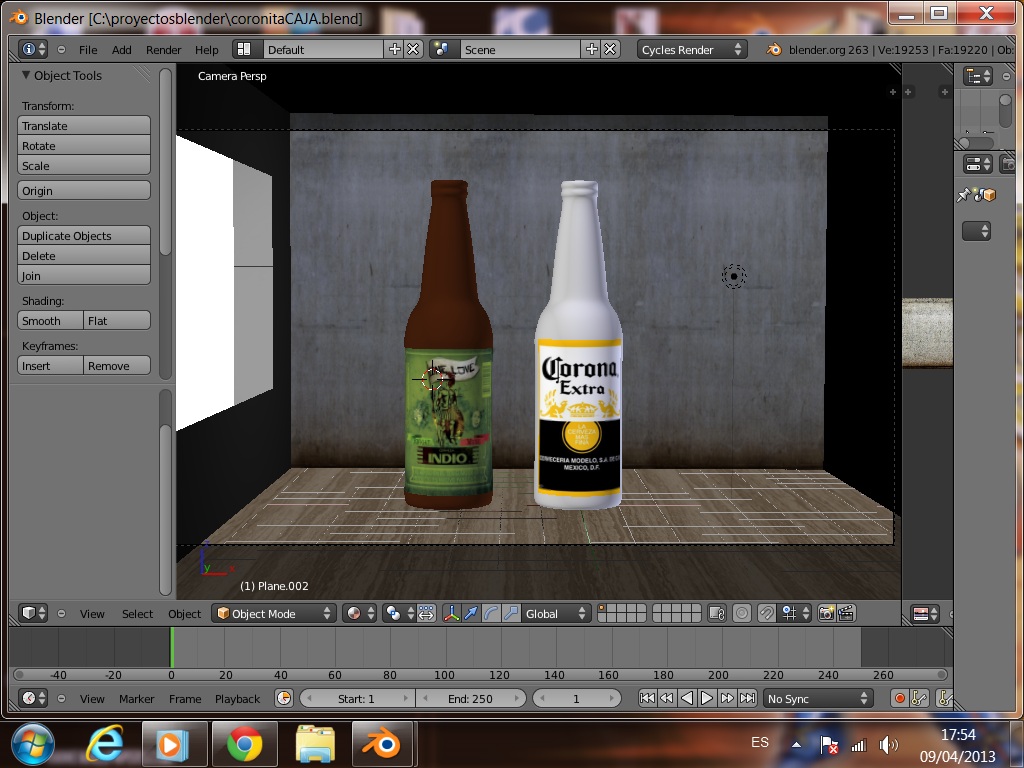Toggle proportional editing circle icon
The image size is (1024, 768).
(742, 613)
